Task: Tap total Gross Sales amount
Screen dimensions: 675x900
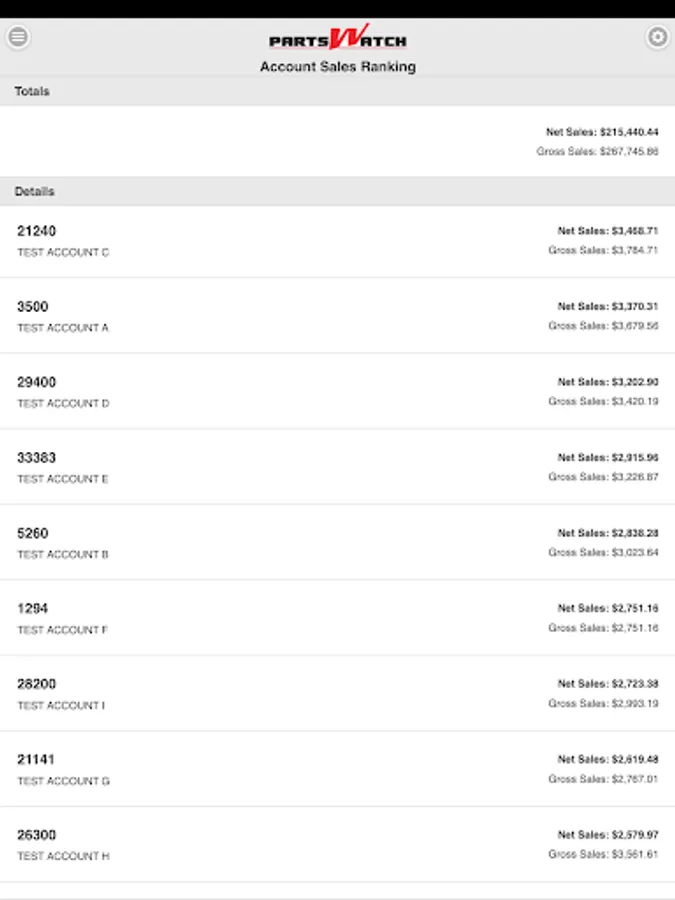Action: click(x=598, y=152)
